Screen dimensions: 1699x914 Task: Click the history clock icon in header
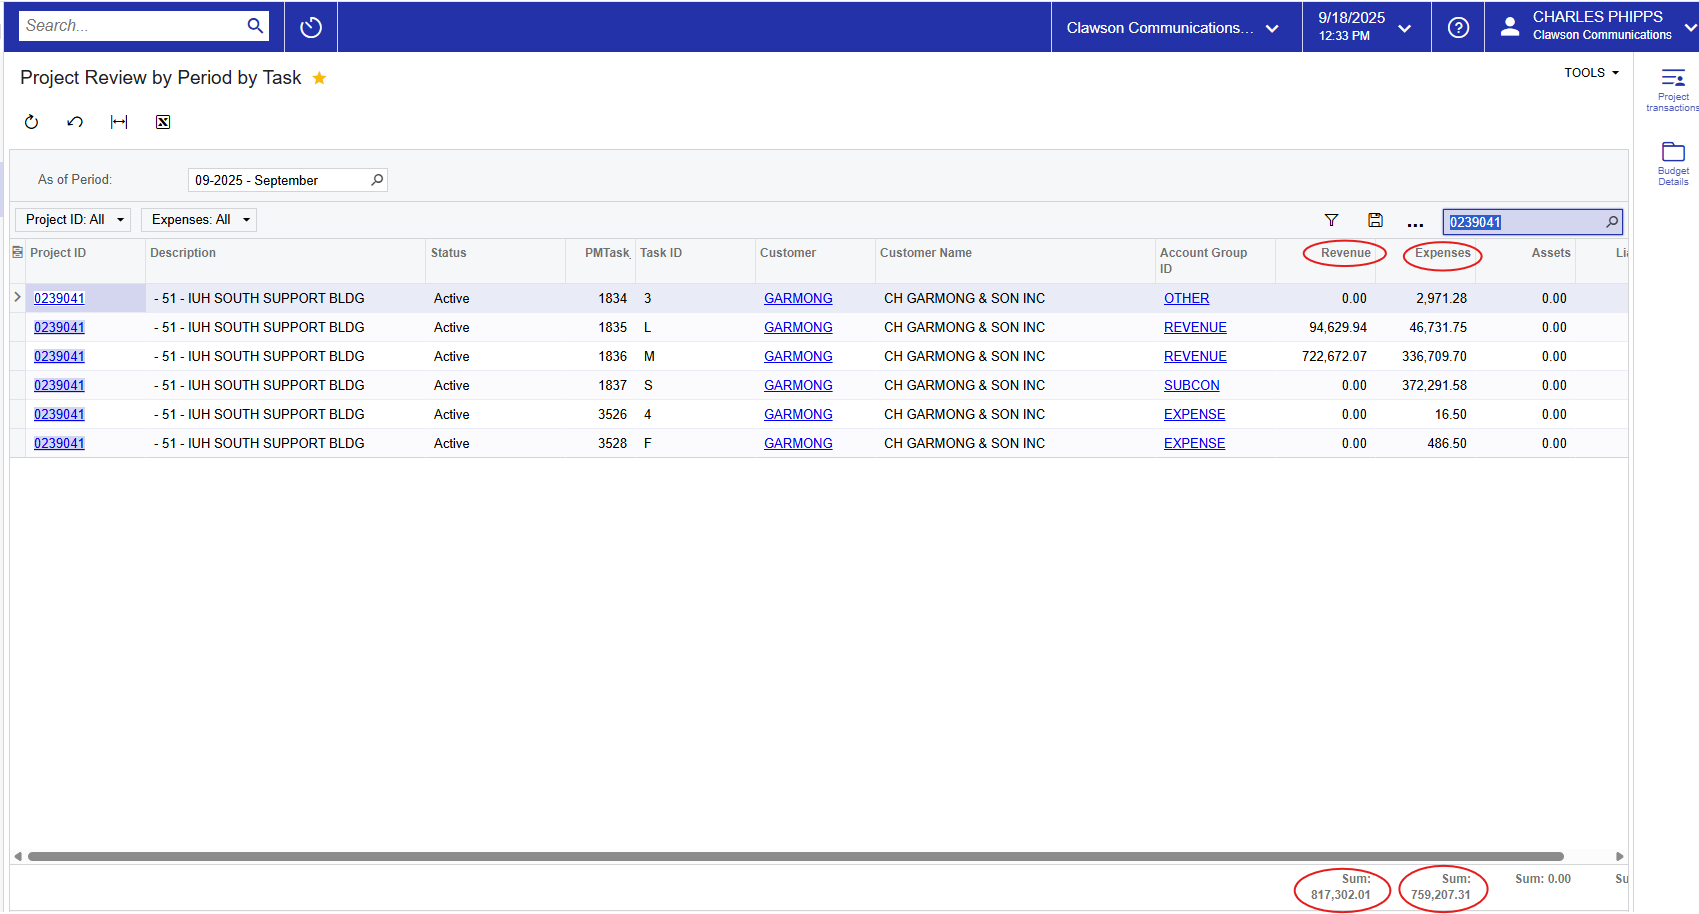pyautogui.click(x=311, y=27)
